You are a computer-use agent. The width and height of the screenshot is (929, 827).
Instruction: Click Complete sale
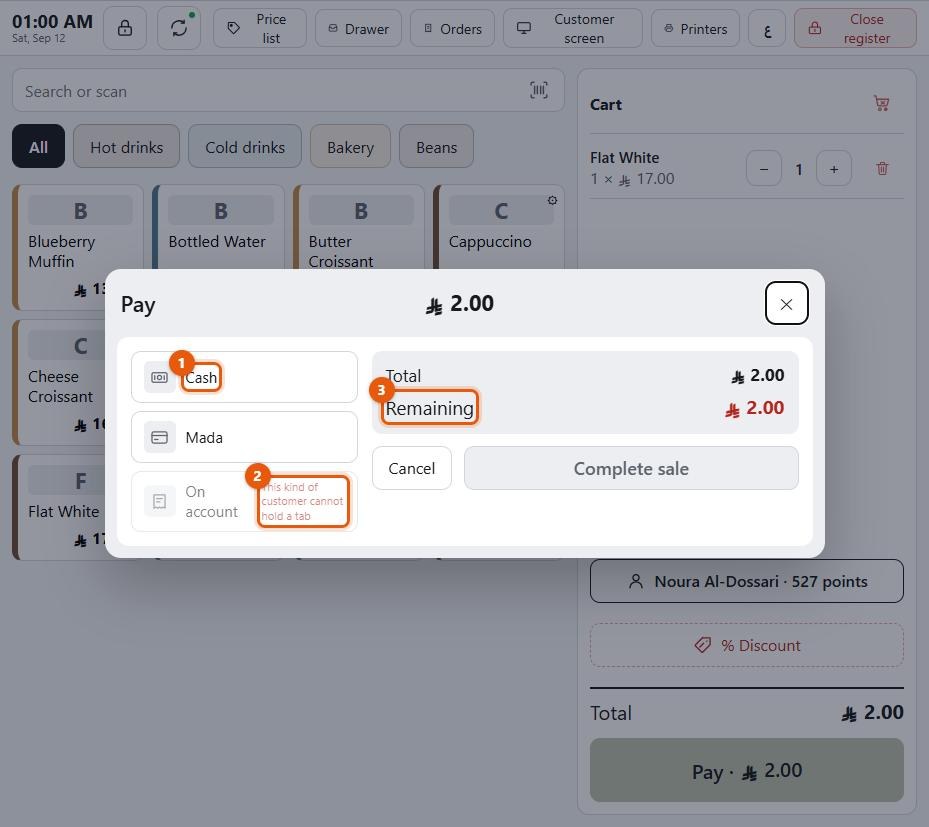click(631, 468)
